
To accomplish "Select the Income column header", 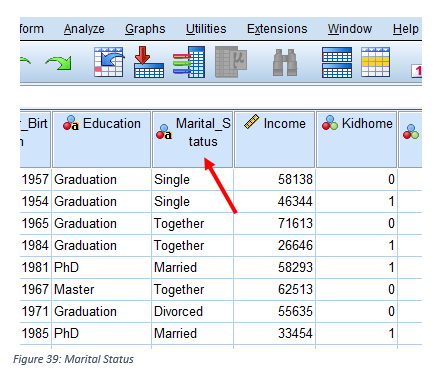I will coord(274,139).
